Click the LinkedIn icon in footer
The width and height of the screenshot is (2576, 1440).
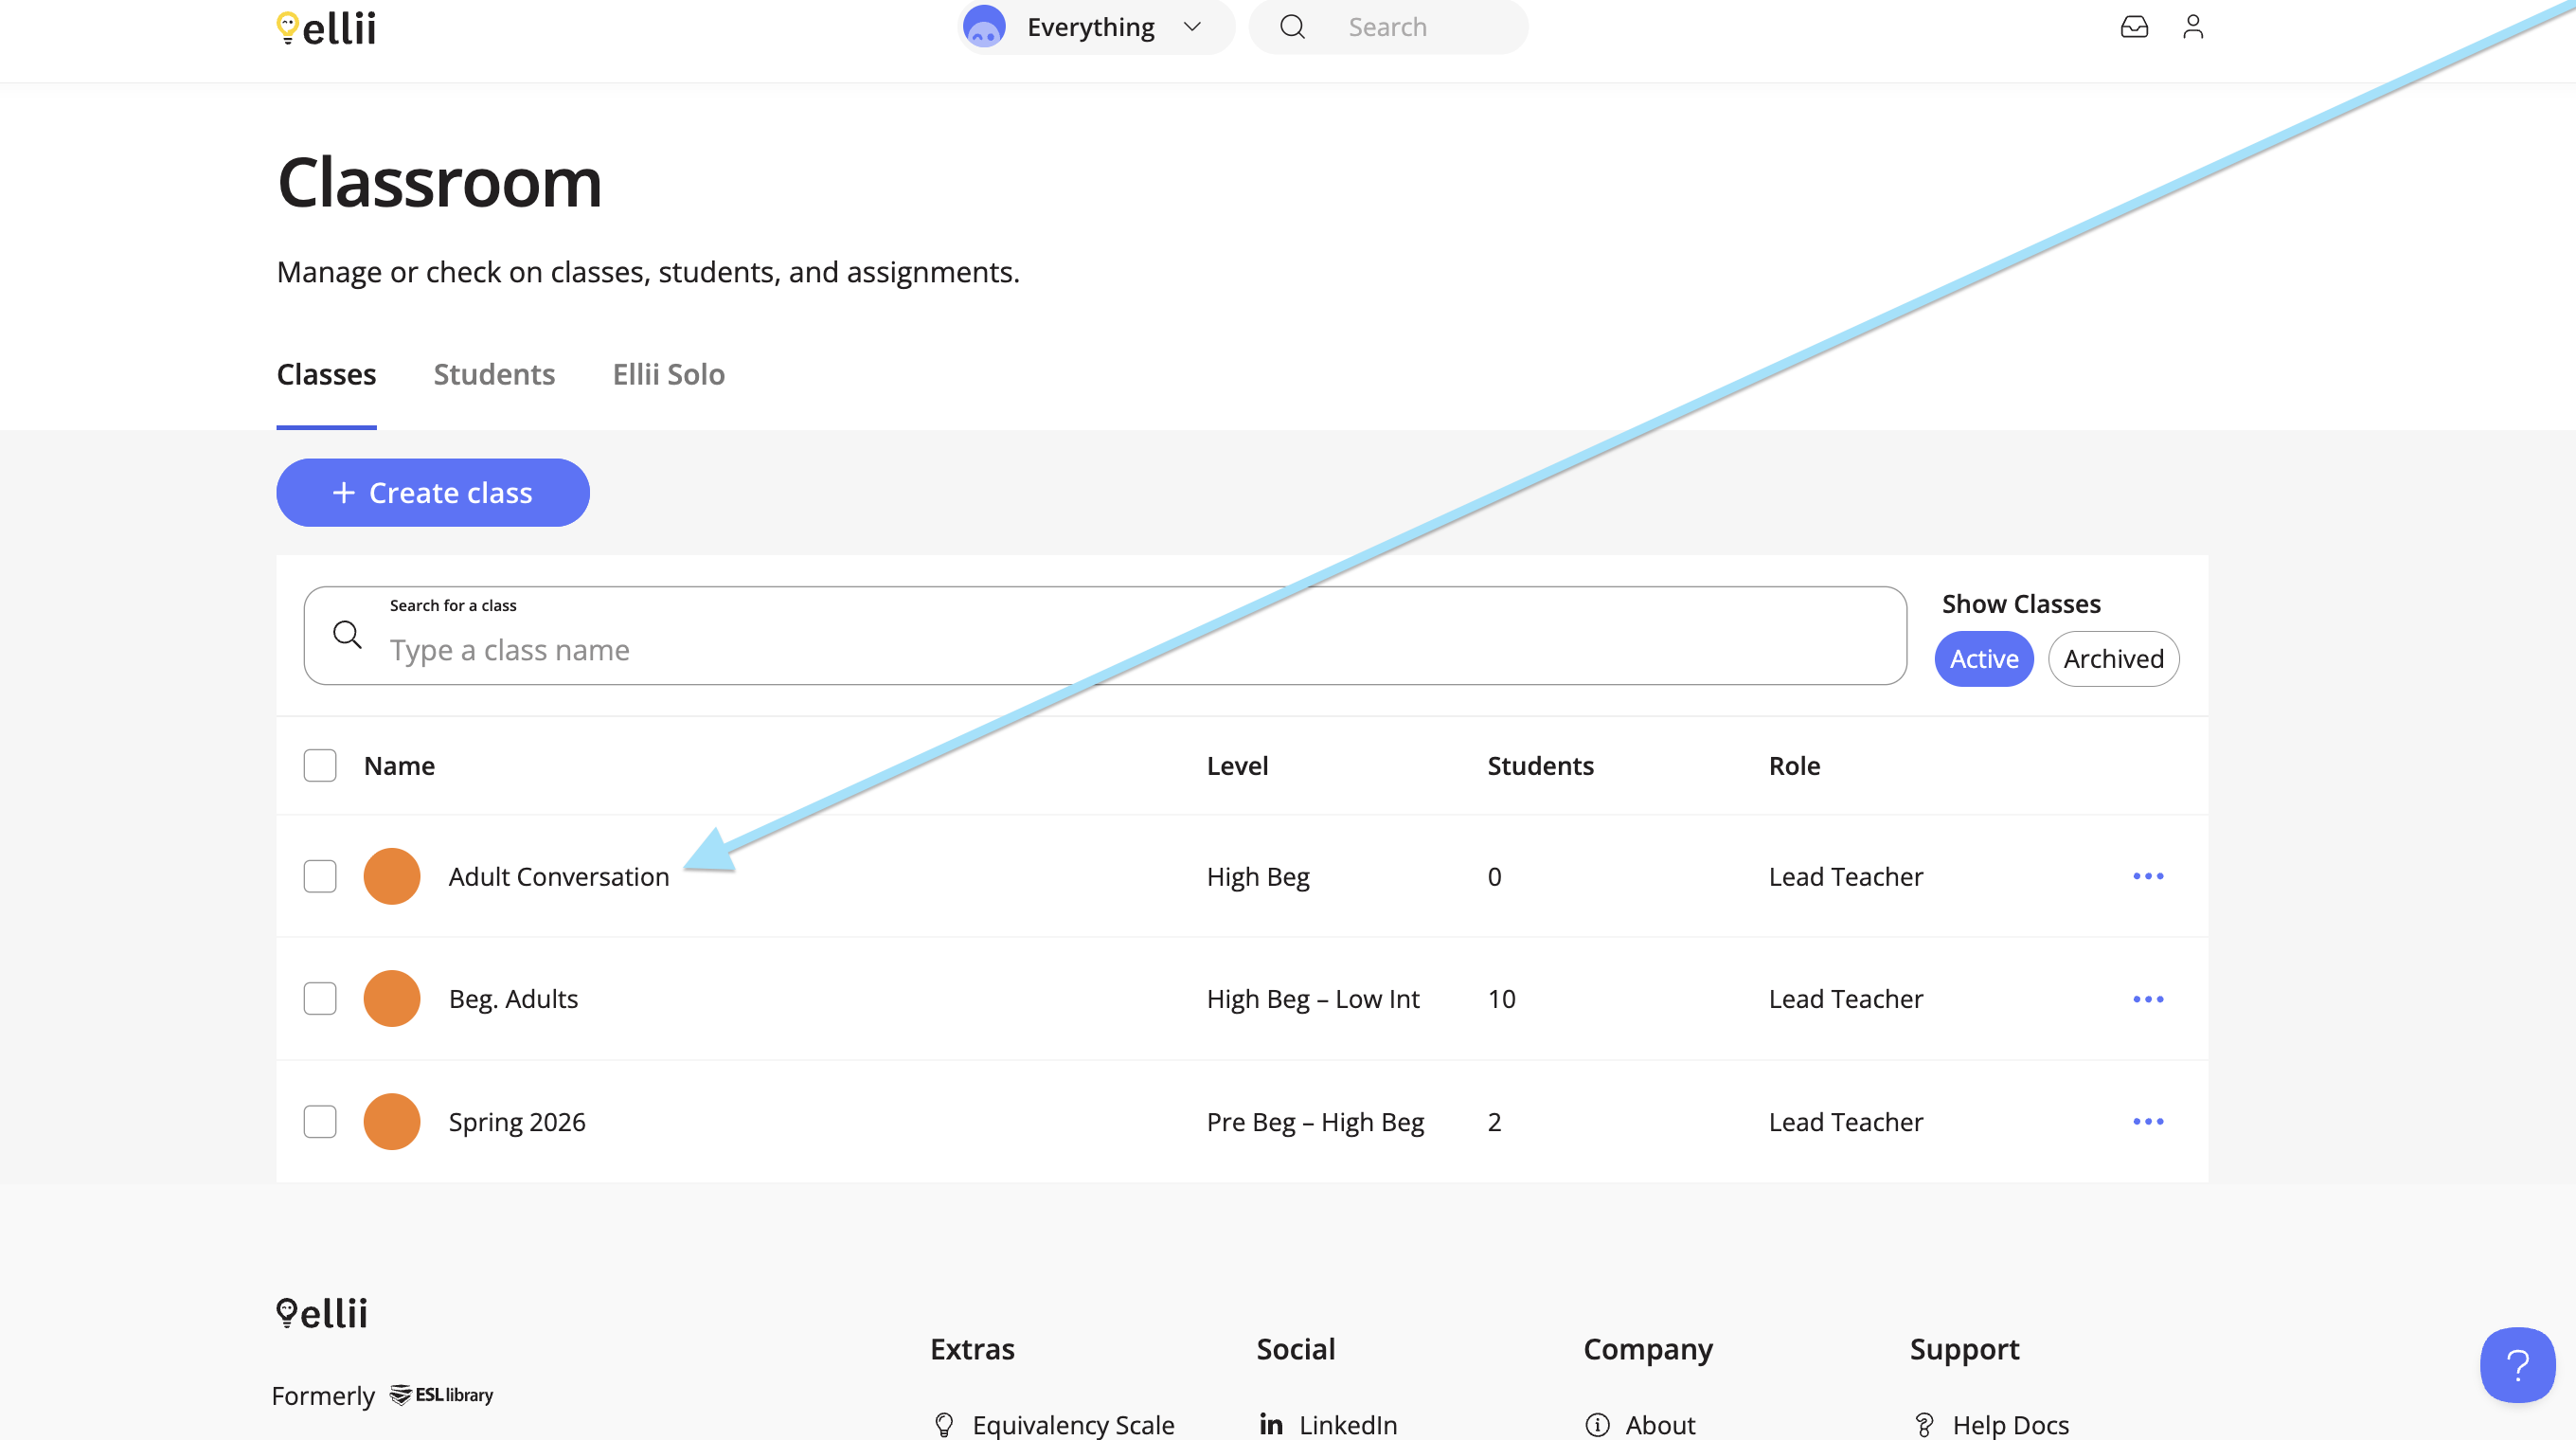1271,1424
